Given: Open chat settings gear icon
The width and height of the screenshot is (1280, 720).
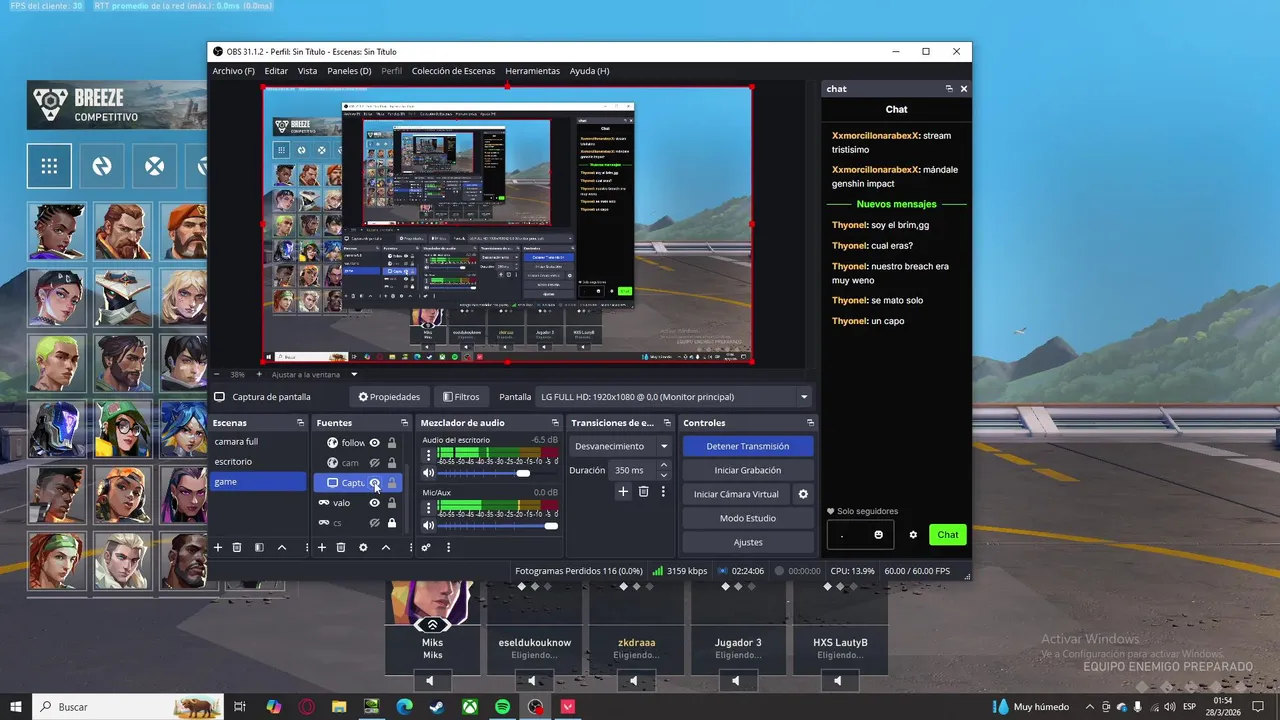Looking at the screenshot, I should (913, 535).
